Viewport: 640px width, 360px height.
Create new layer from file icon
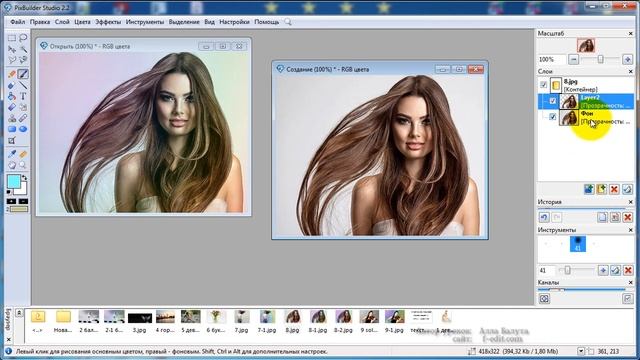tap(601, 189)
